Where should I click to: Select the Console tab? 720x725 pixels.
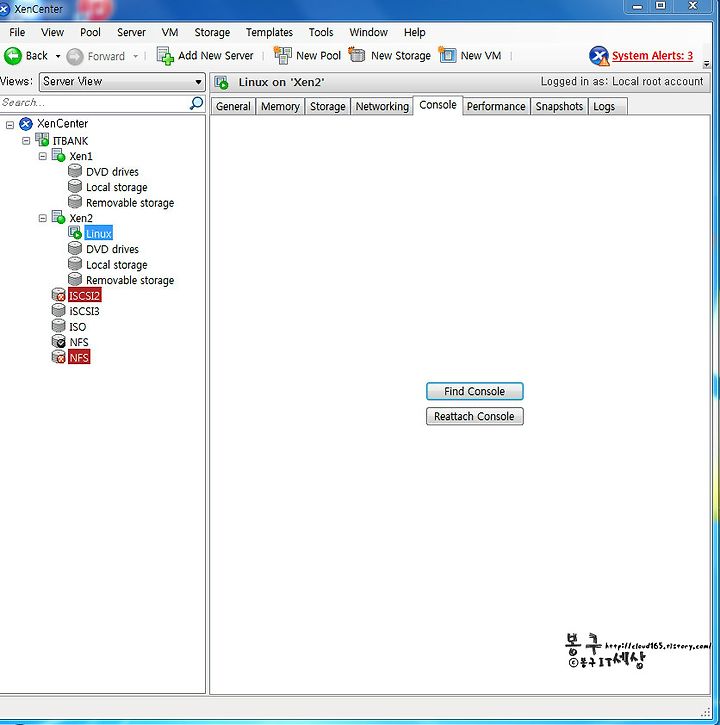click(437, 105)
